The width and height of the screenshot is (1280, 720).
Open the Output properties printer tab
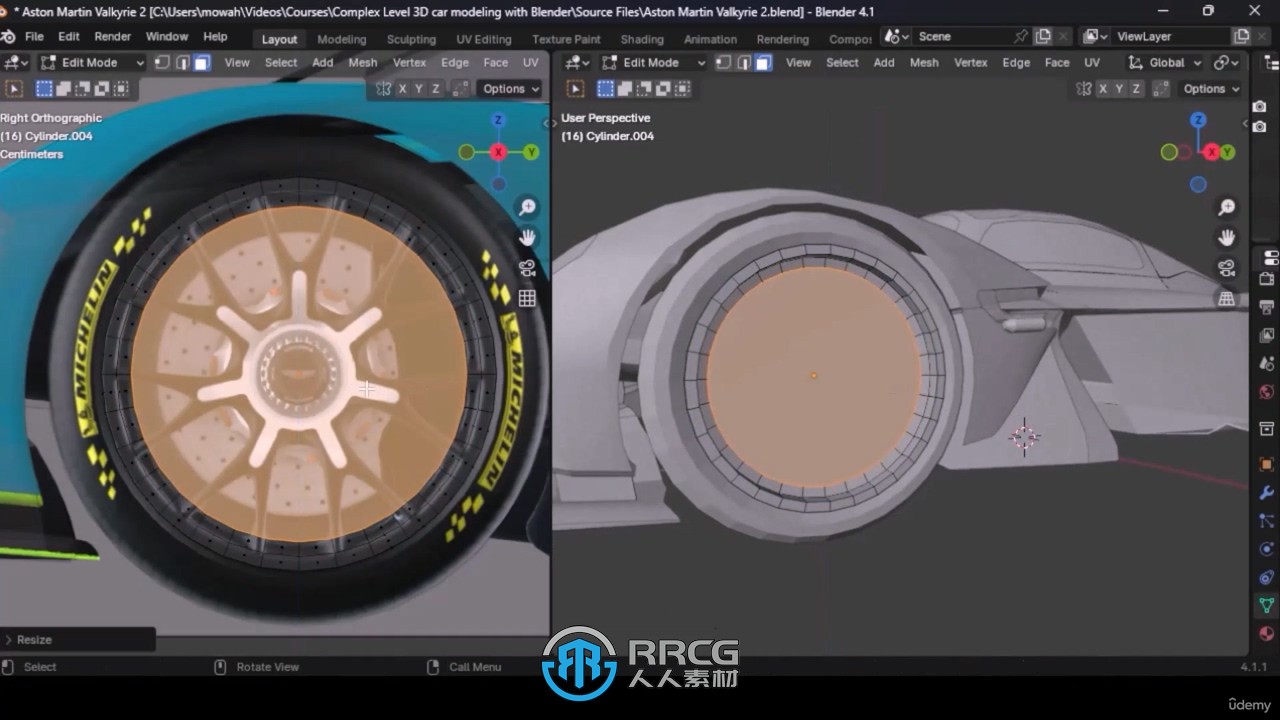point(1266,306)
